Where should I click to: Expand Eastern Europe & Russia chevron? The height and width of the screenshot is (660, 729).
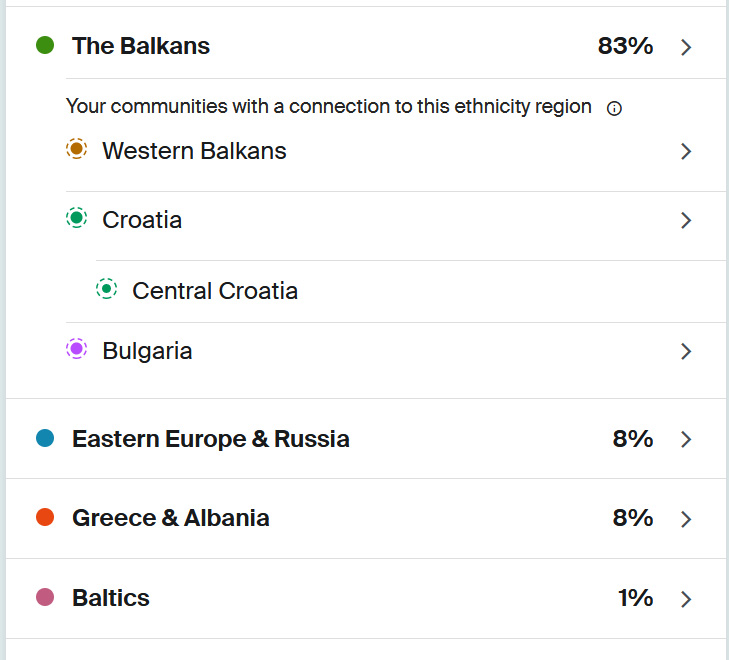coord(686,439)
